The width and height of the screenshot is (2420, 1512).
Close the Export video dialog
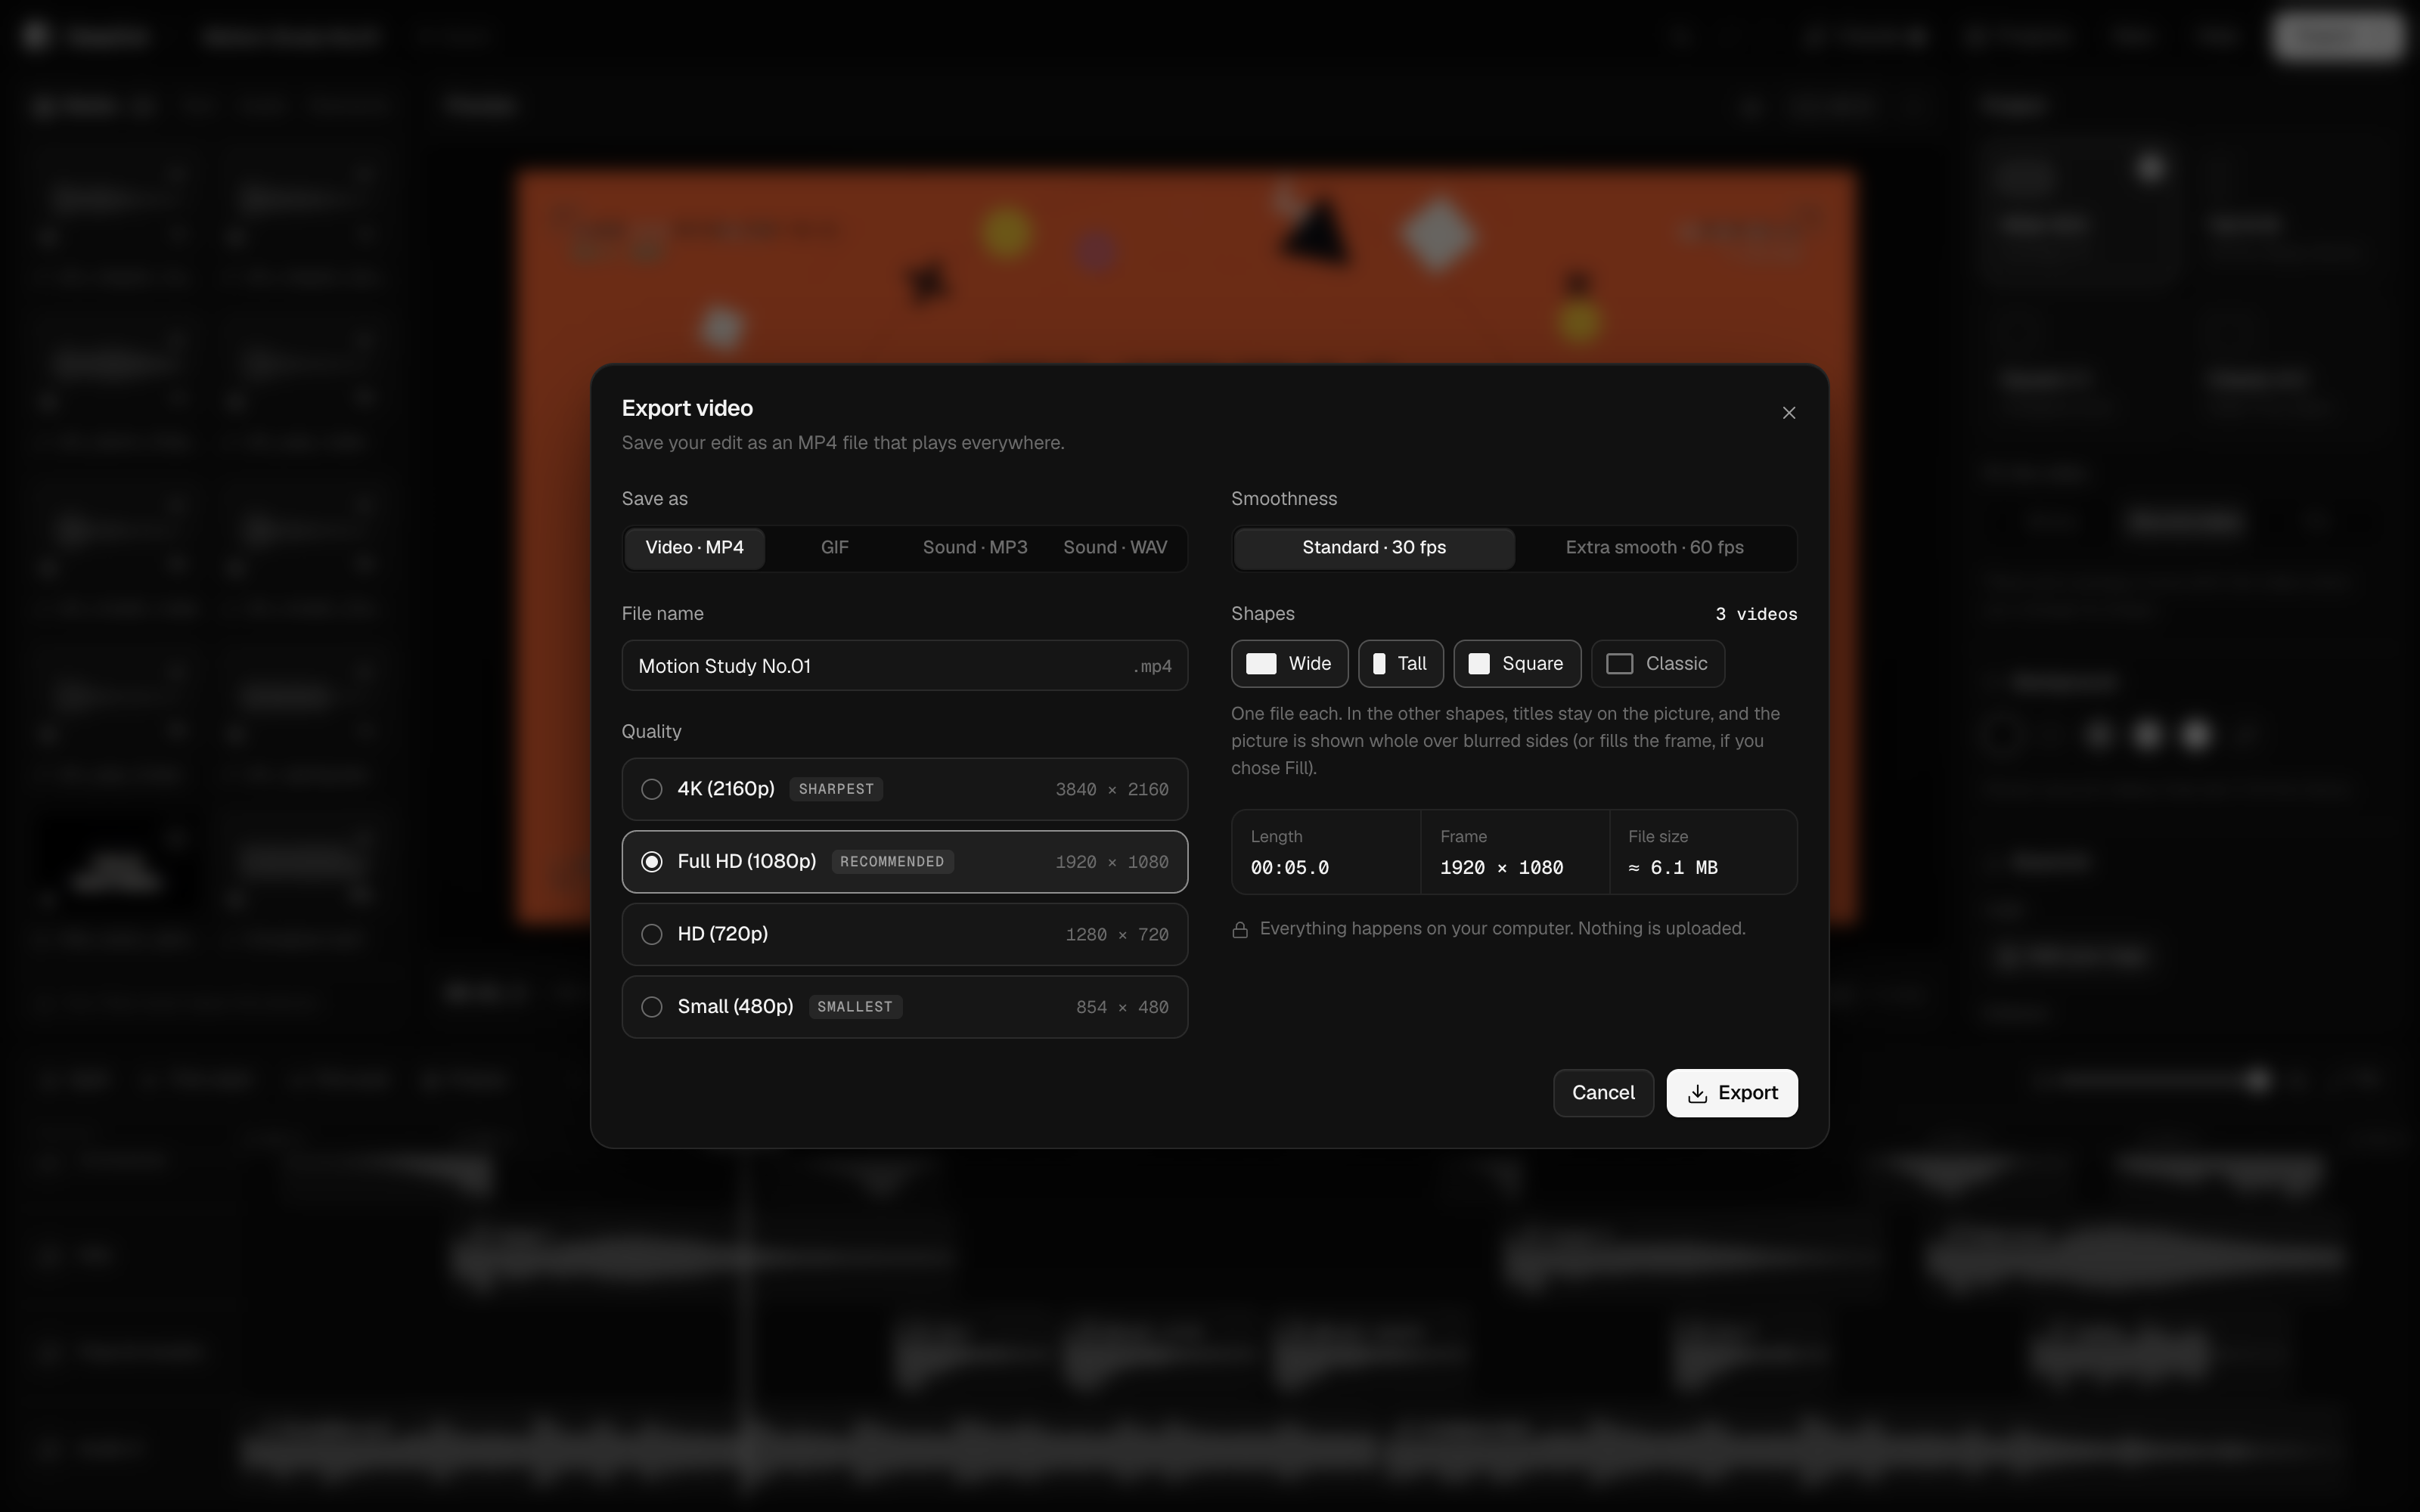[x=1789, y=413]
